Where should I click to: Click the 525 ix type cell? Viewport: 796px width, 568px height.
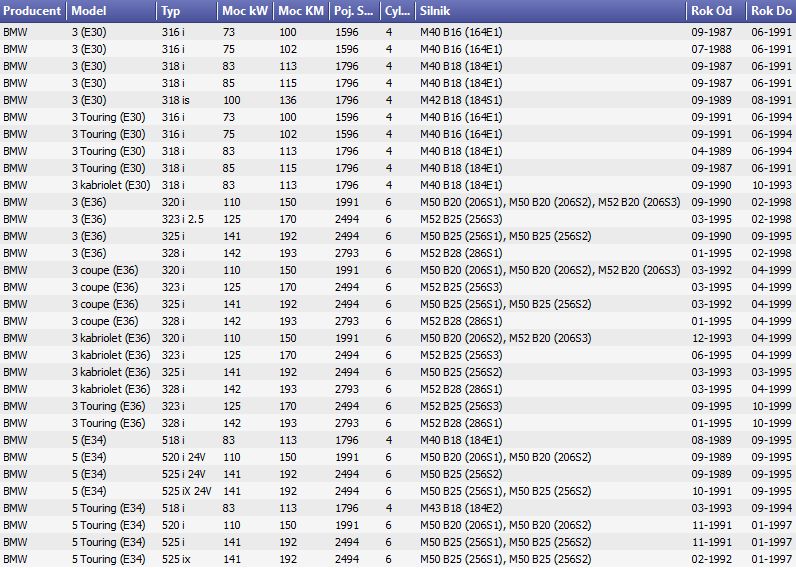tap(176, 559)
